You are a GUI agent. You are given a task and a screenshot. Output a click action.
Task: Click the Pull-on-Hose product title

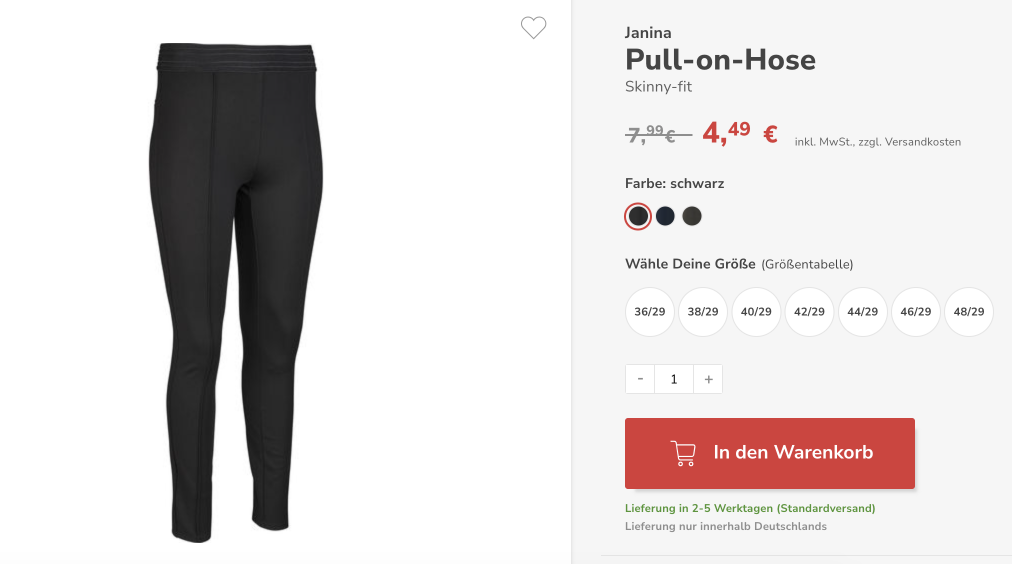tap(720, 60)
